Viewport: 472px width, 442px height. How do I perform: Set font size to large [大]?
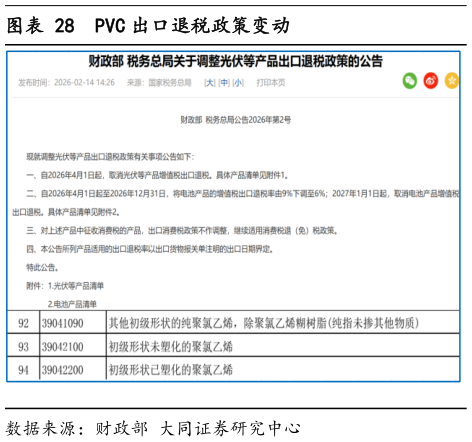pyautogui.click(x=210, y=83)
